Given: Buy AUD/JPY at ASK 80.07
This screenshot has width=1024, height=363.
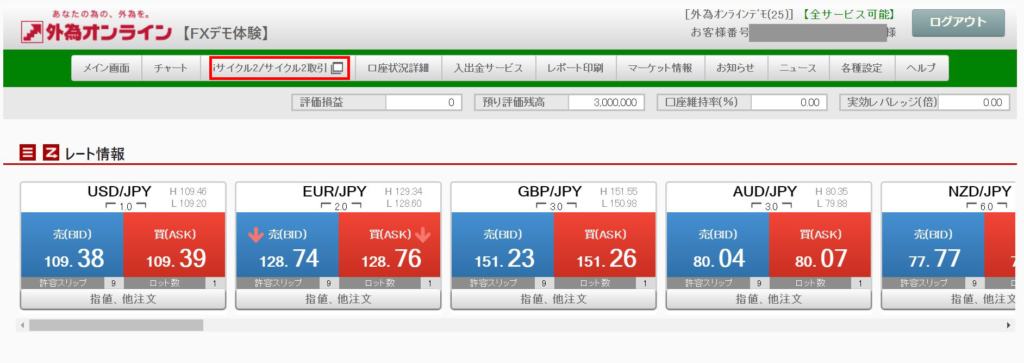Looking at the screenshot, I should [820, 245].
